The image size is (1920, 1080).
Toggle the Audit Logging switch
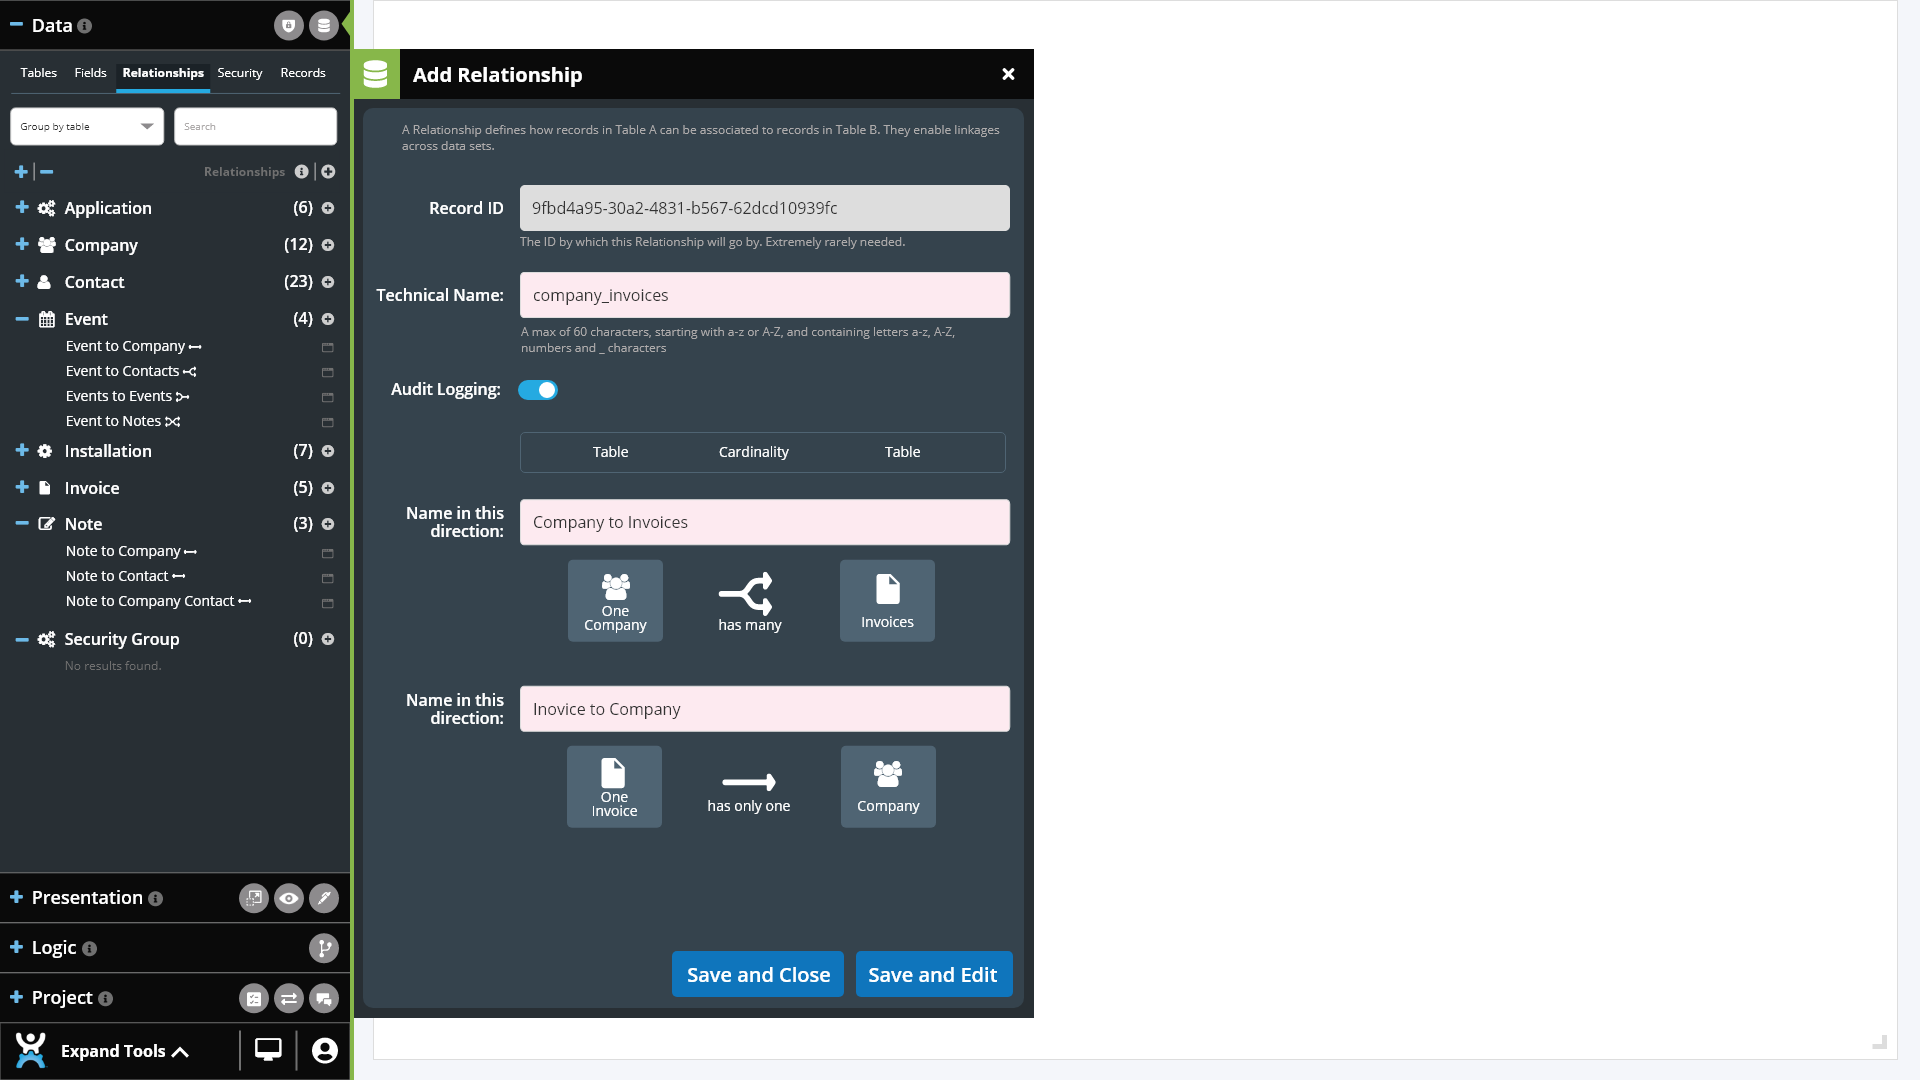coord(538,390)
